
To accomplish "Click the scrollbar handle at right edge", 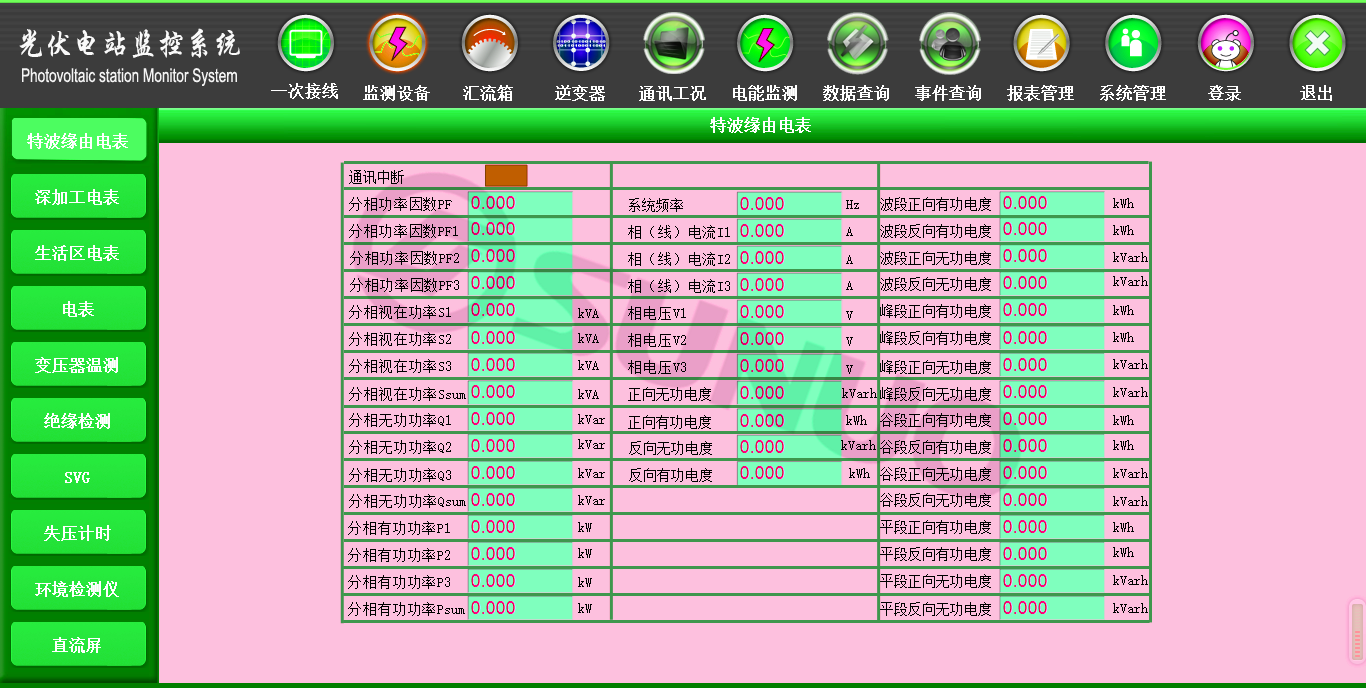I will point(1356,631).
